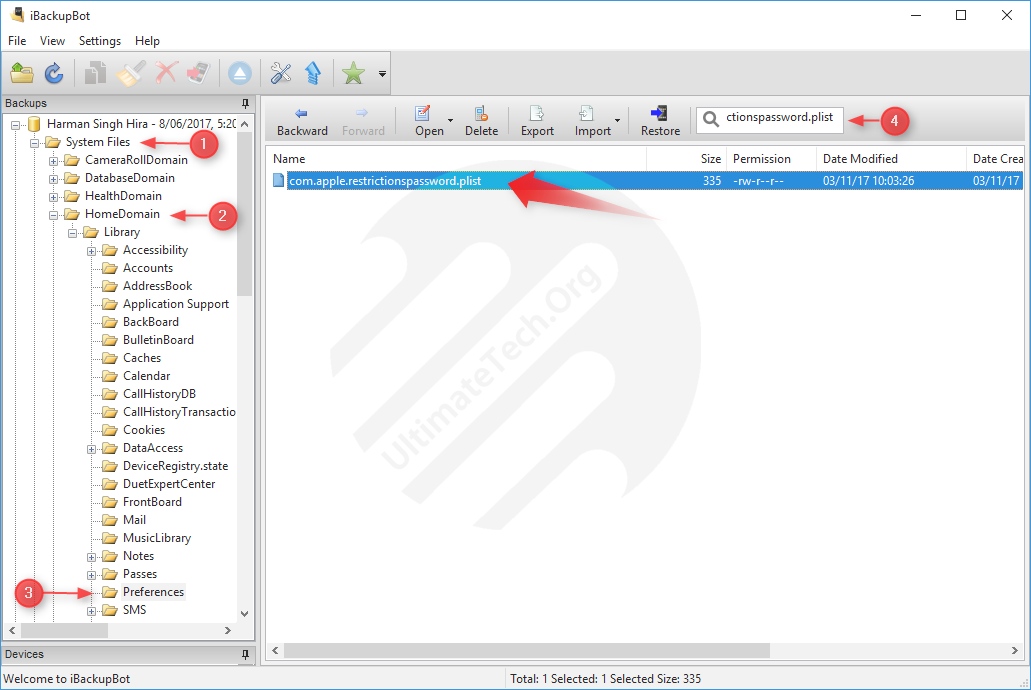Expand the CameraRollDomain tree node
Screen dimensions: 1031x690
[54, 160]
